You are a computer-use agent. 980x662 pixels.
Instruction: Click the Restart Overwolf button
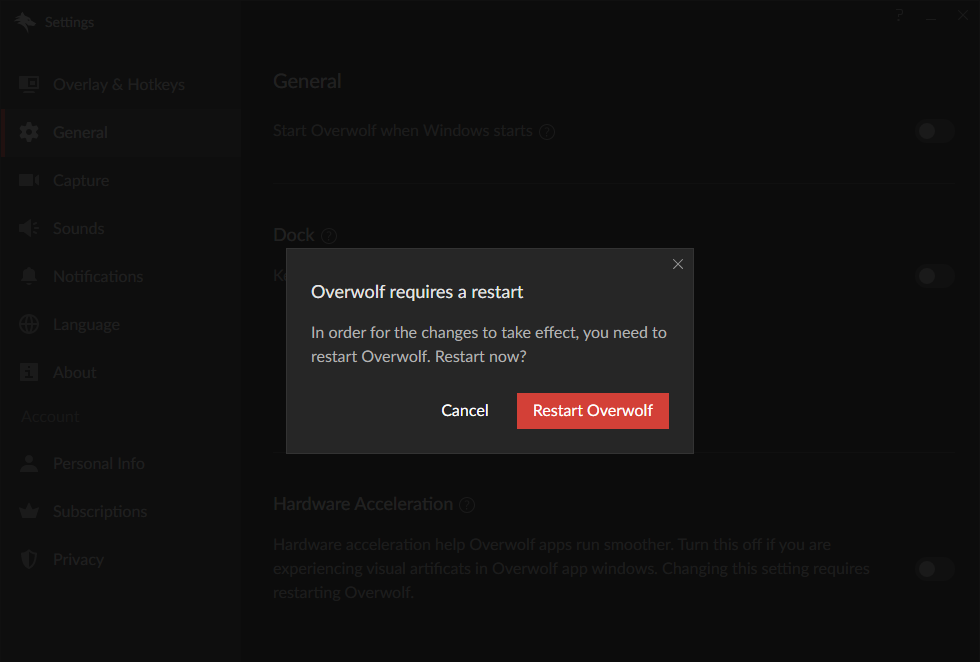[x=592, y=411]
